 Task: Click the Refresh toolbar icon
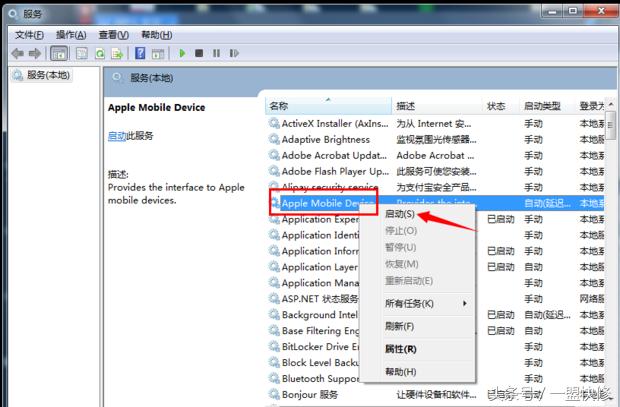point(100,53)
